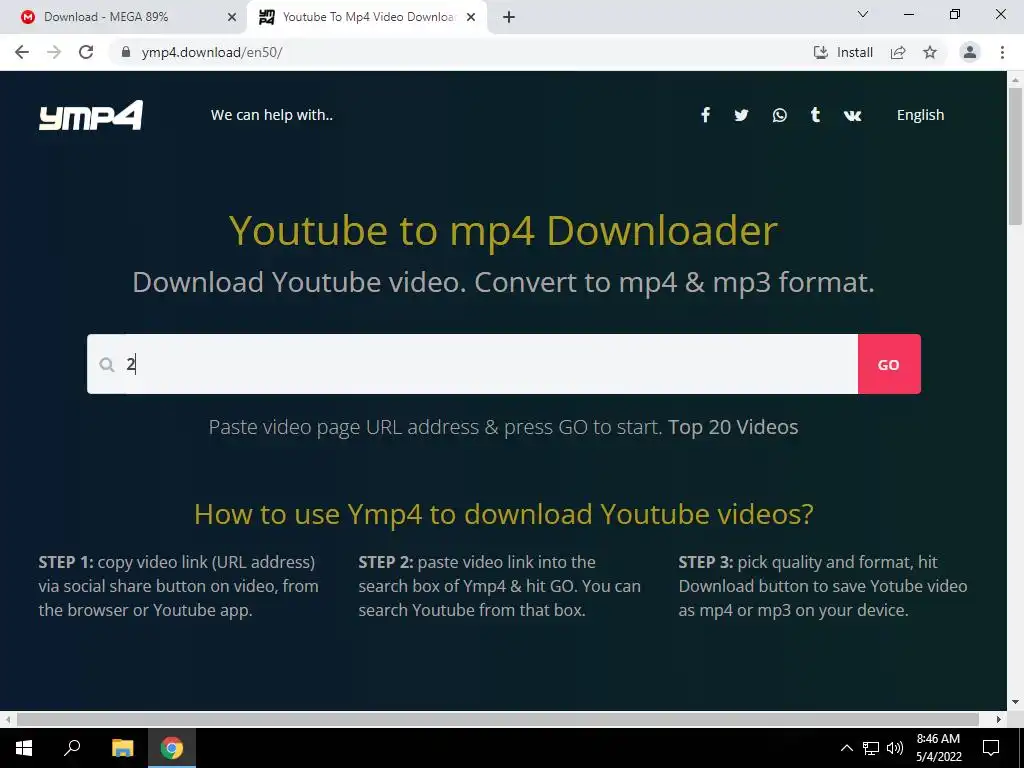Open a new browser tab
This screenshot has width=1024, height=768.
tap(509, 17)
